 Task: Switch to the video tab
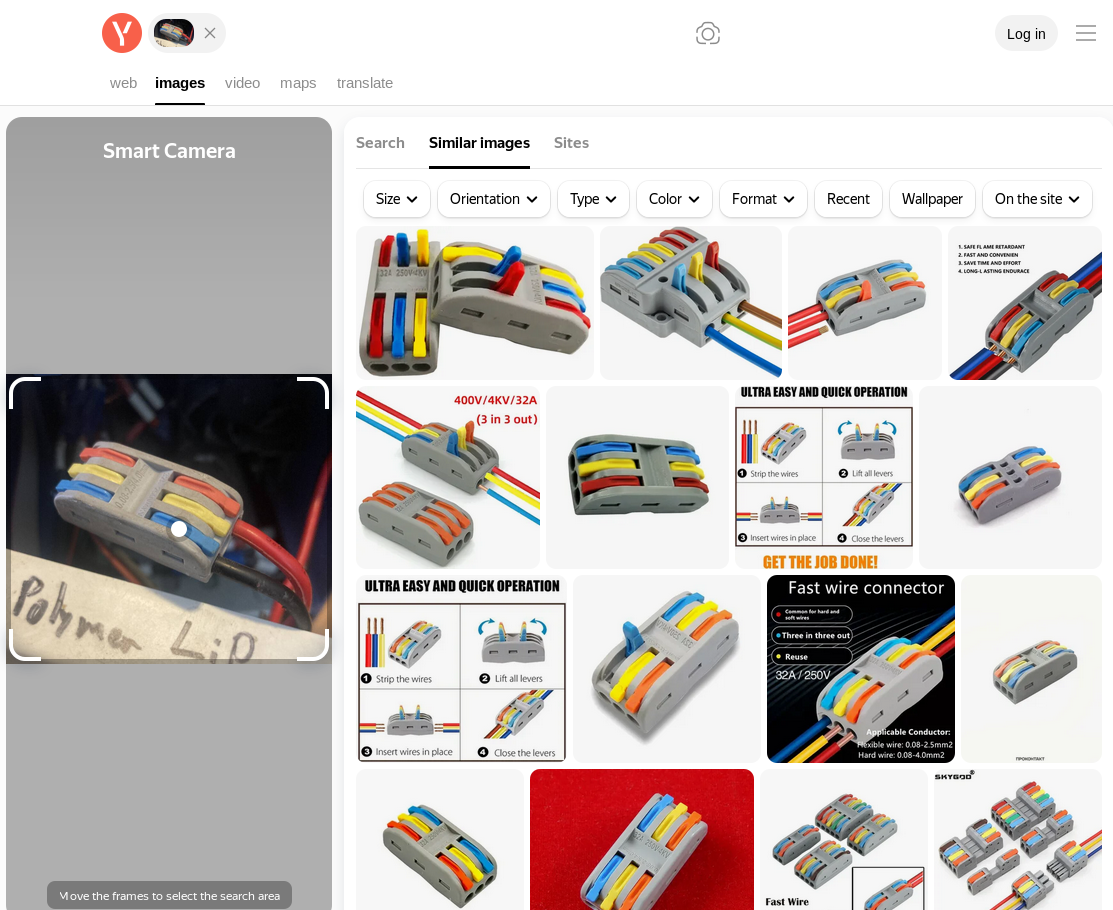click(x=242, y=83)
